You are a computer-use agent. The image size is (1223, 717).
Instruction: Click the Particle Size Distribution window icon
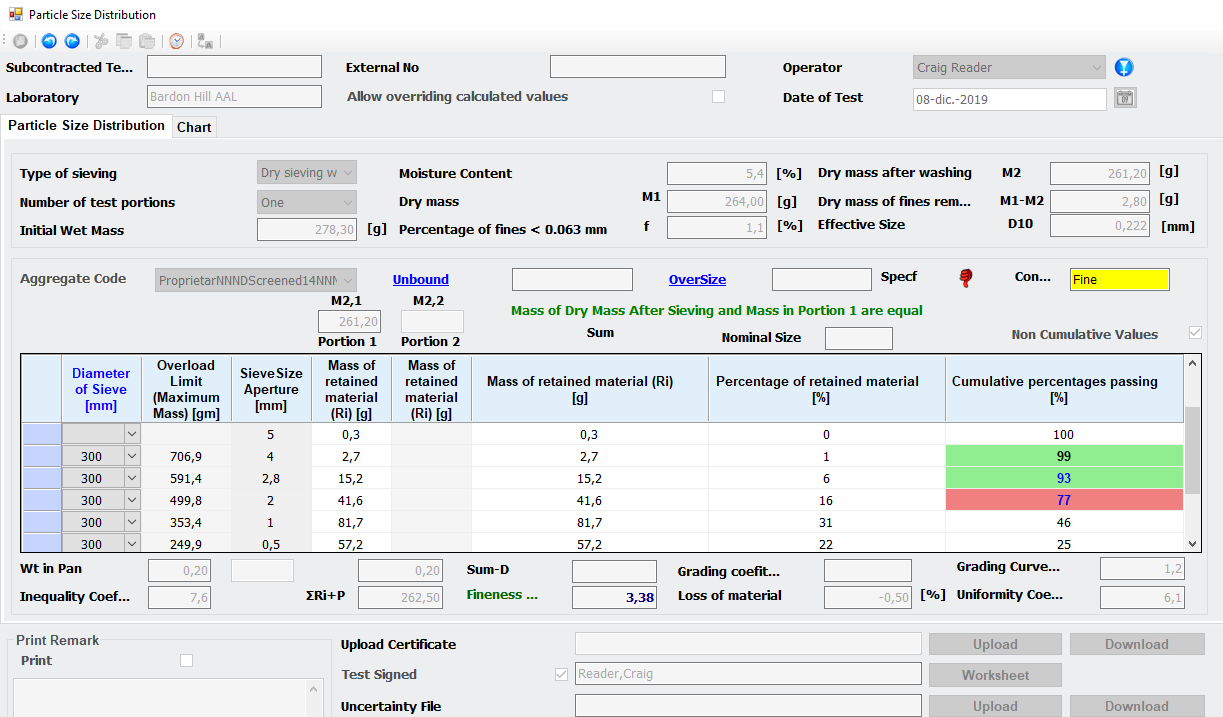[15, 14]
